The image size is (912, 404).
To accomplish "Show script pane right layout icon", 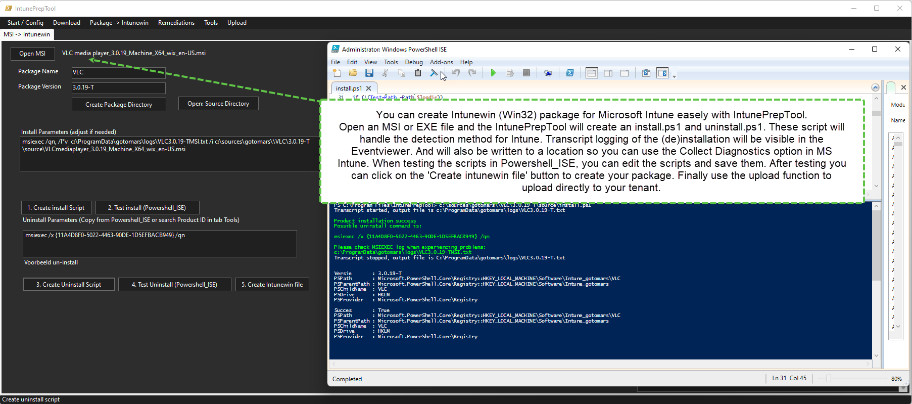I will click(608, 73).
